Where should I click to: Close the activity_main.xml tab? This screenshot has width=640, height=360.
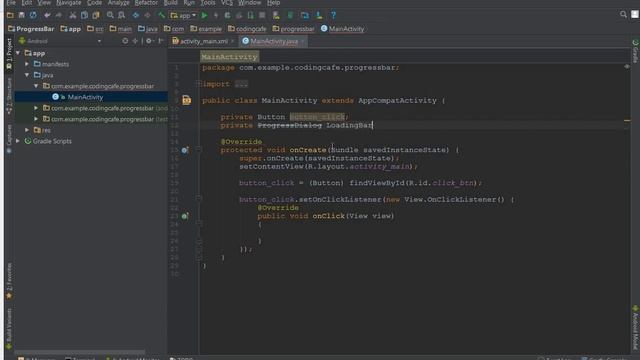(232, 41)
